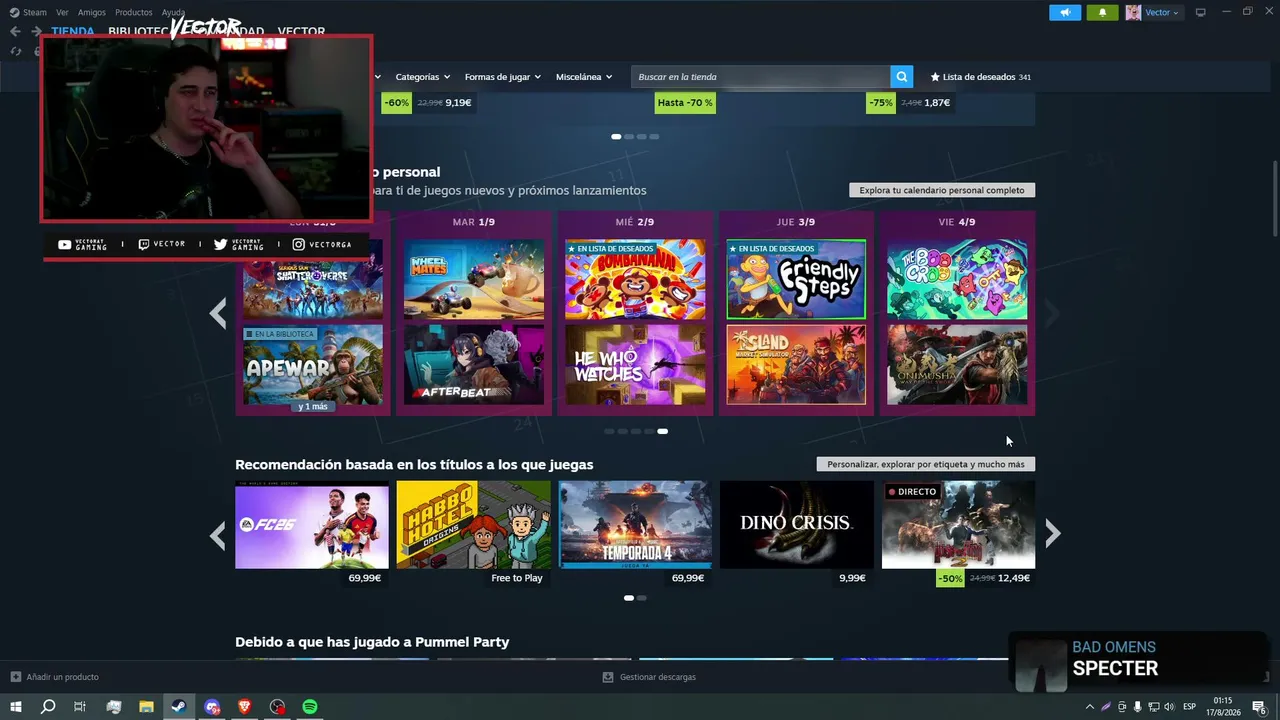The image size is (1280, 720).
Task: Open The Boo Crew game thumbnail
Action: click(957, 279)
